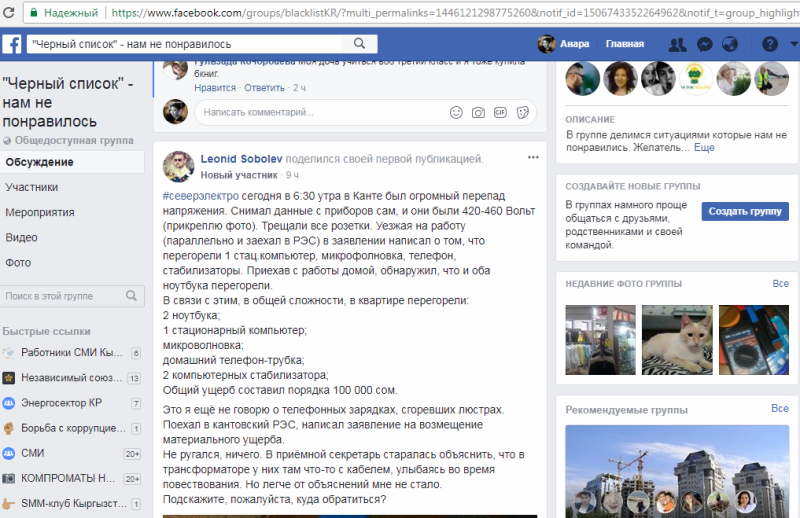800x518 pixels.
Task: Switch to the Мероприятия section
Action: (x=39, y=212)
